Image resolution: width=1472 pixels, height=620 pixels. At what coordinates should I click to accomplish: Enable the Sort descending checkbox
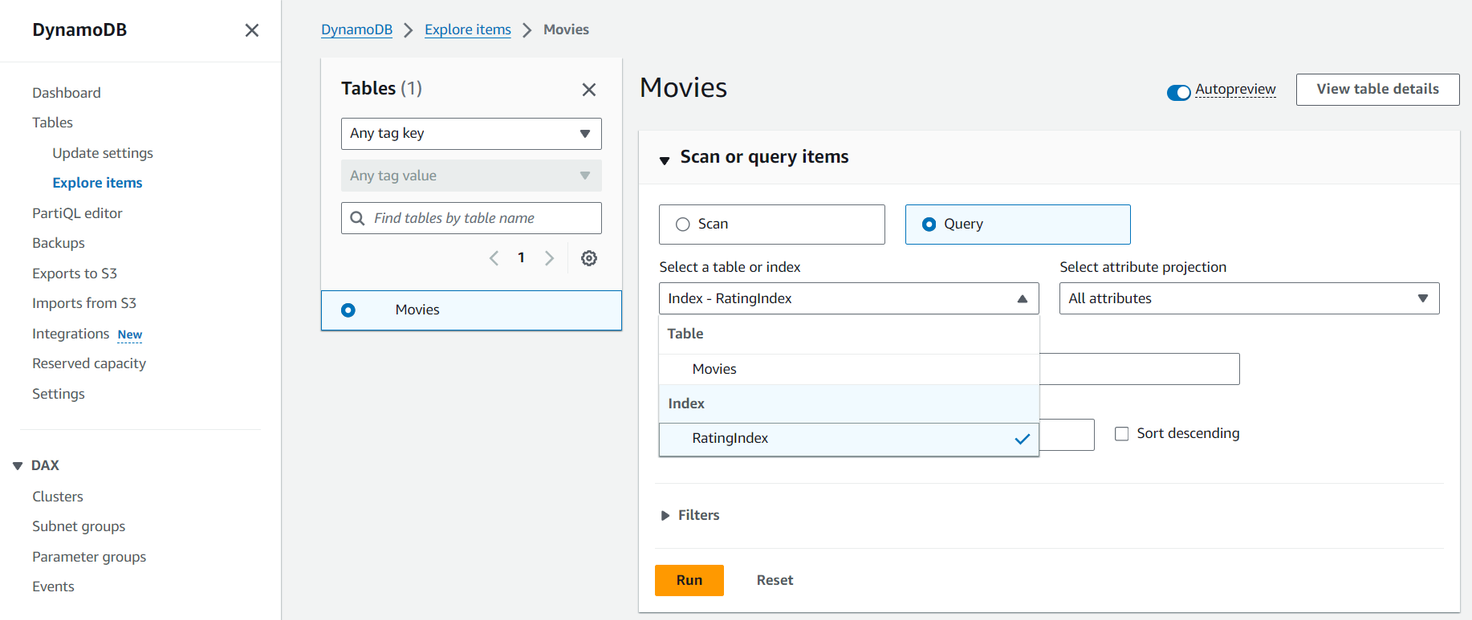[x=1122, y=434]
